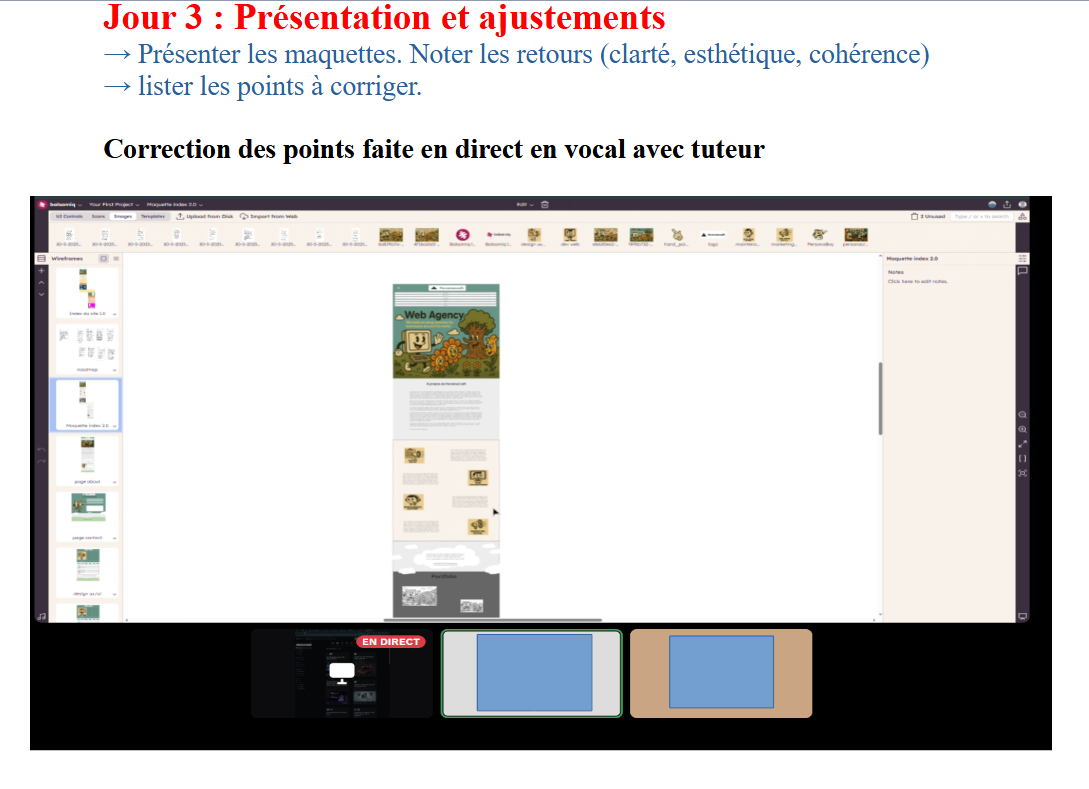This screenshot has height=789, width=1089.
Task: Switch wireframes panel to list view
Action: (115, 258)
